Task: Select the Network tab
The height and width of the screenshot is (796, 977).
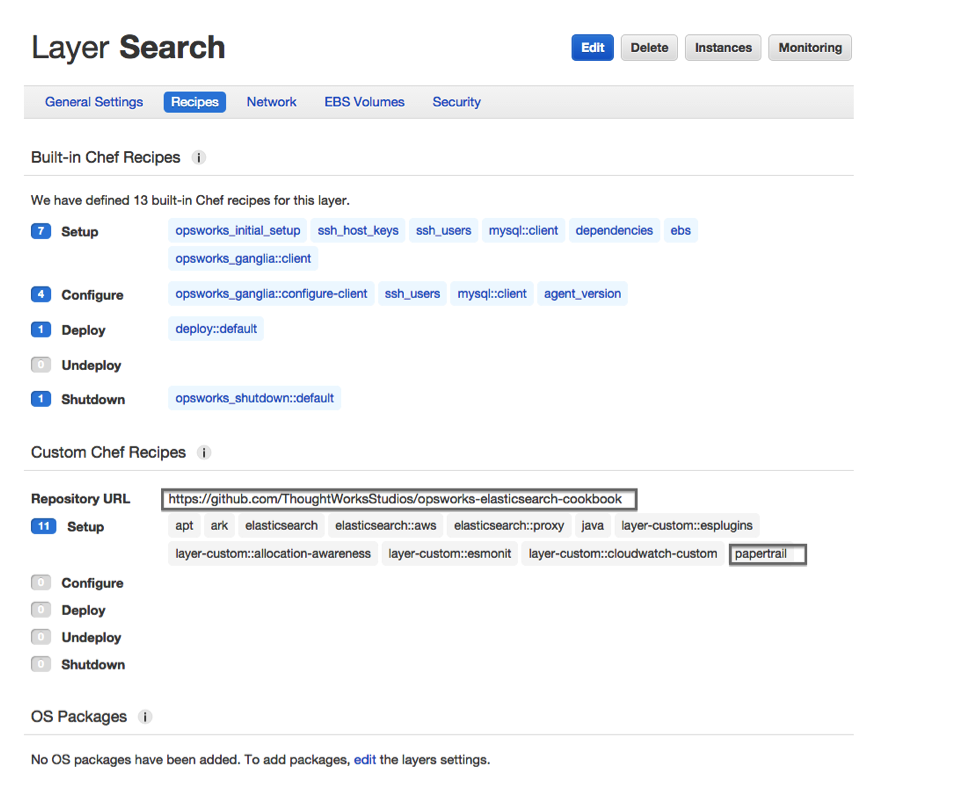Action: pyautogui.click(x=272, y=102)
